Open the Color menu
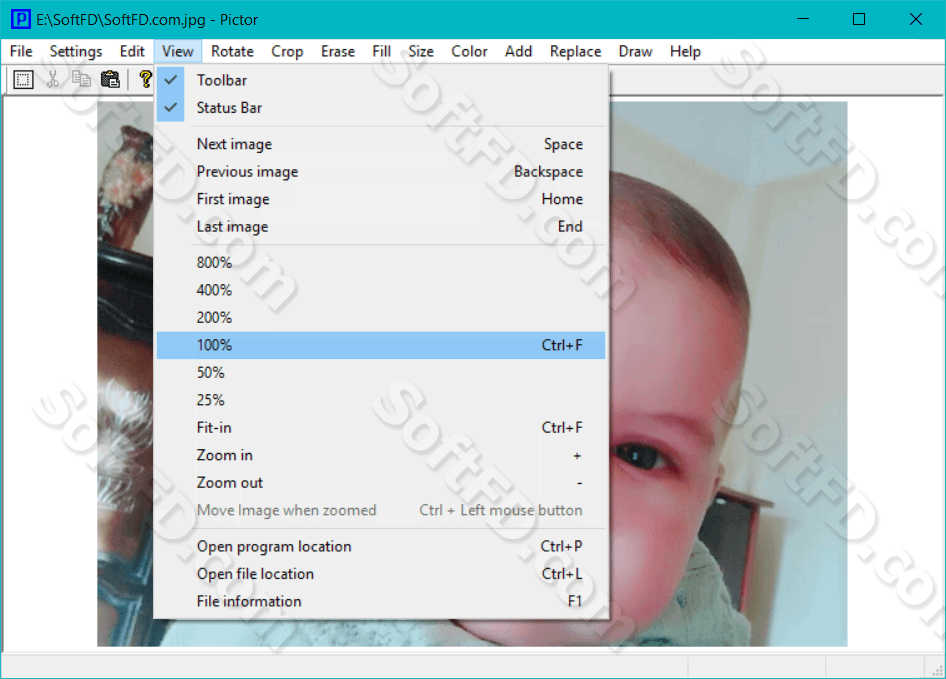The height and width of the screenshot is (679, 946). point(469,51)
